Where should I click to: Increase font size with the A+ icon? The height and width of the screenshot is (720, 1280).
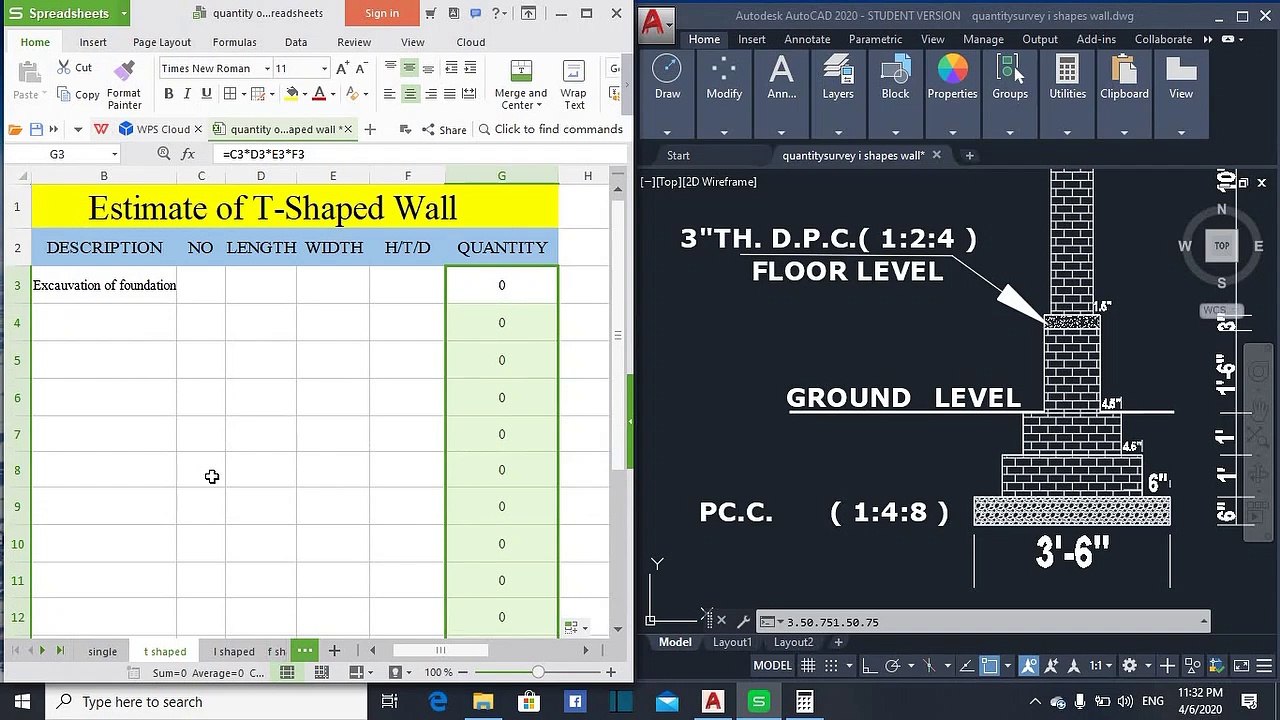[x=343, y=68]
